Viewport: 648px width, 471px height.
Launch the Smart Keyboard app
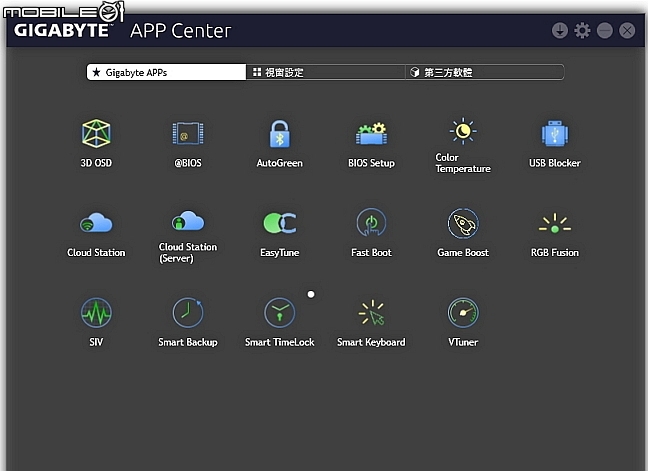tap(371, 312)
